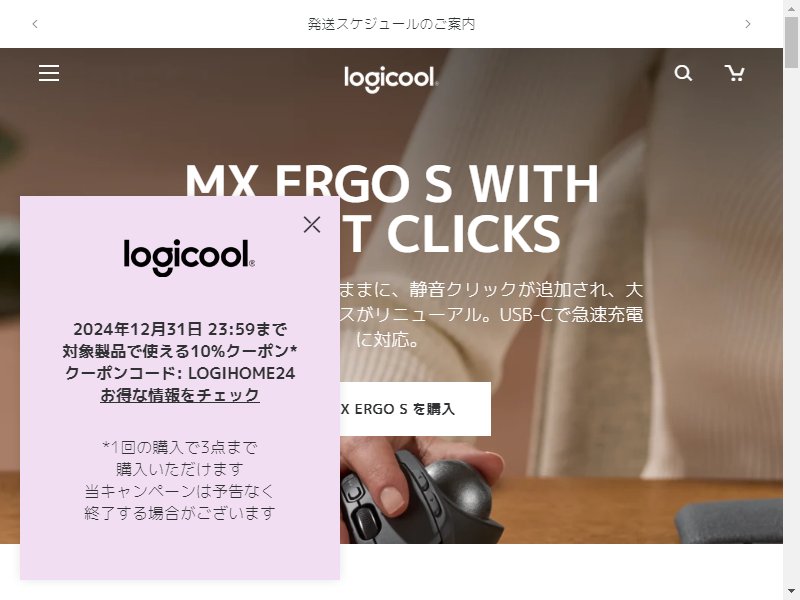Image resolution: width=800 pixels, height=600 pixels.
Task: Open the shopping cart icon
Action: 735,73
